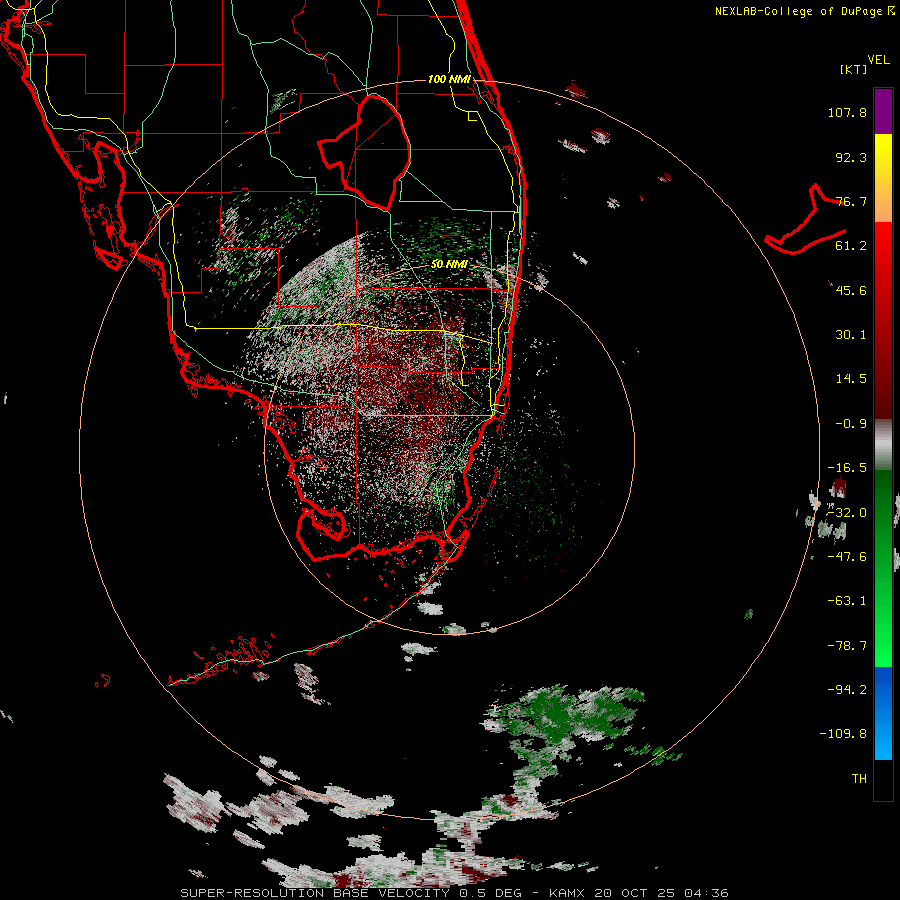900x900 pixels.
Task: Pick the gray near-zero segment of velocity scale
Action: pos(883,444)
